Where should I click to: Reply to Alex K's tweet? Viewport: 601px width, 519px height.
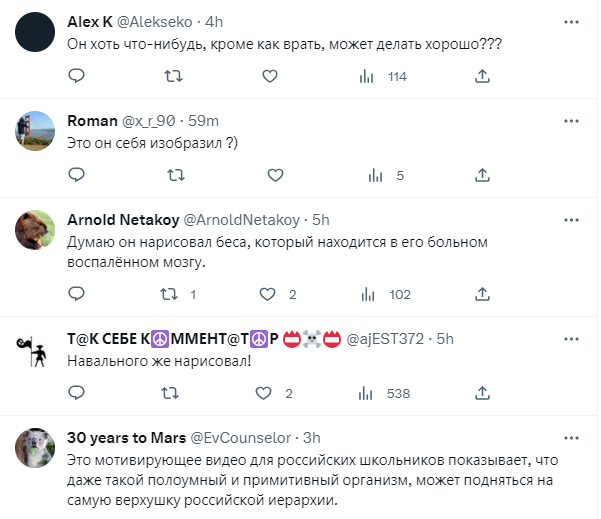[x=75, y=76]
